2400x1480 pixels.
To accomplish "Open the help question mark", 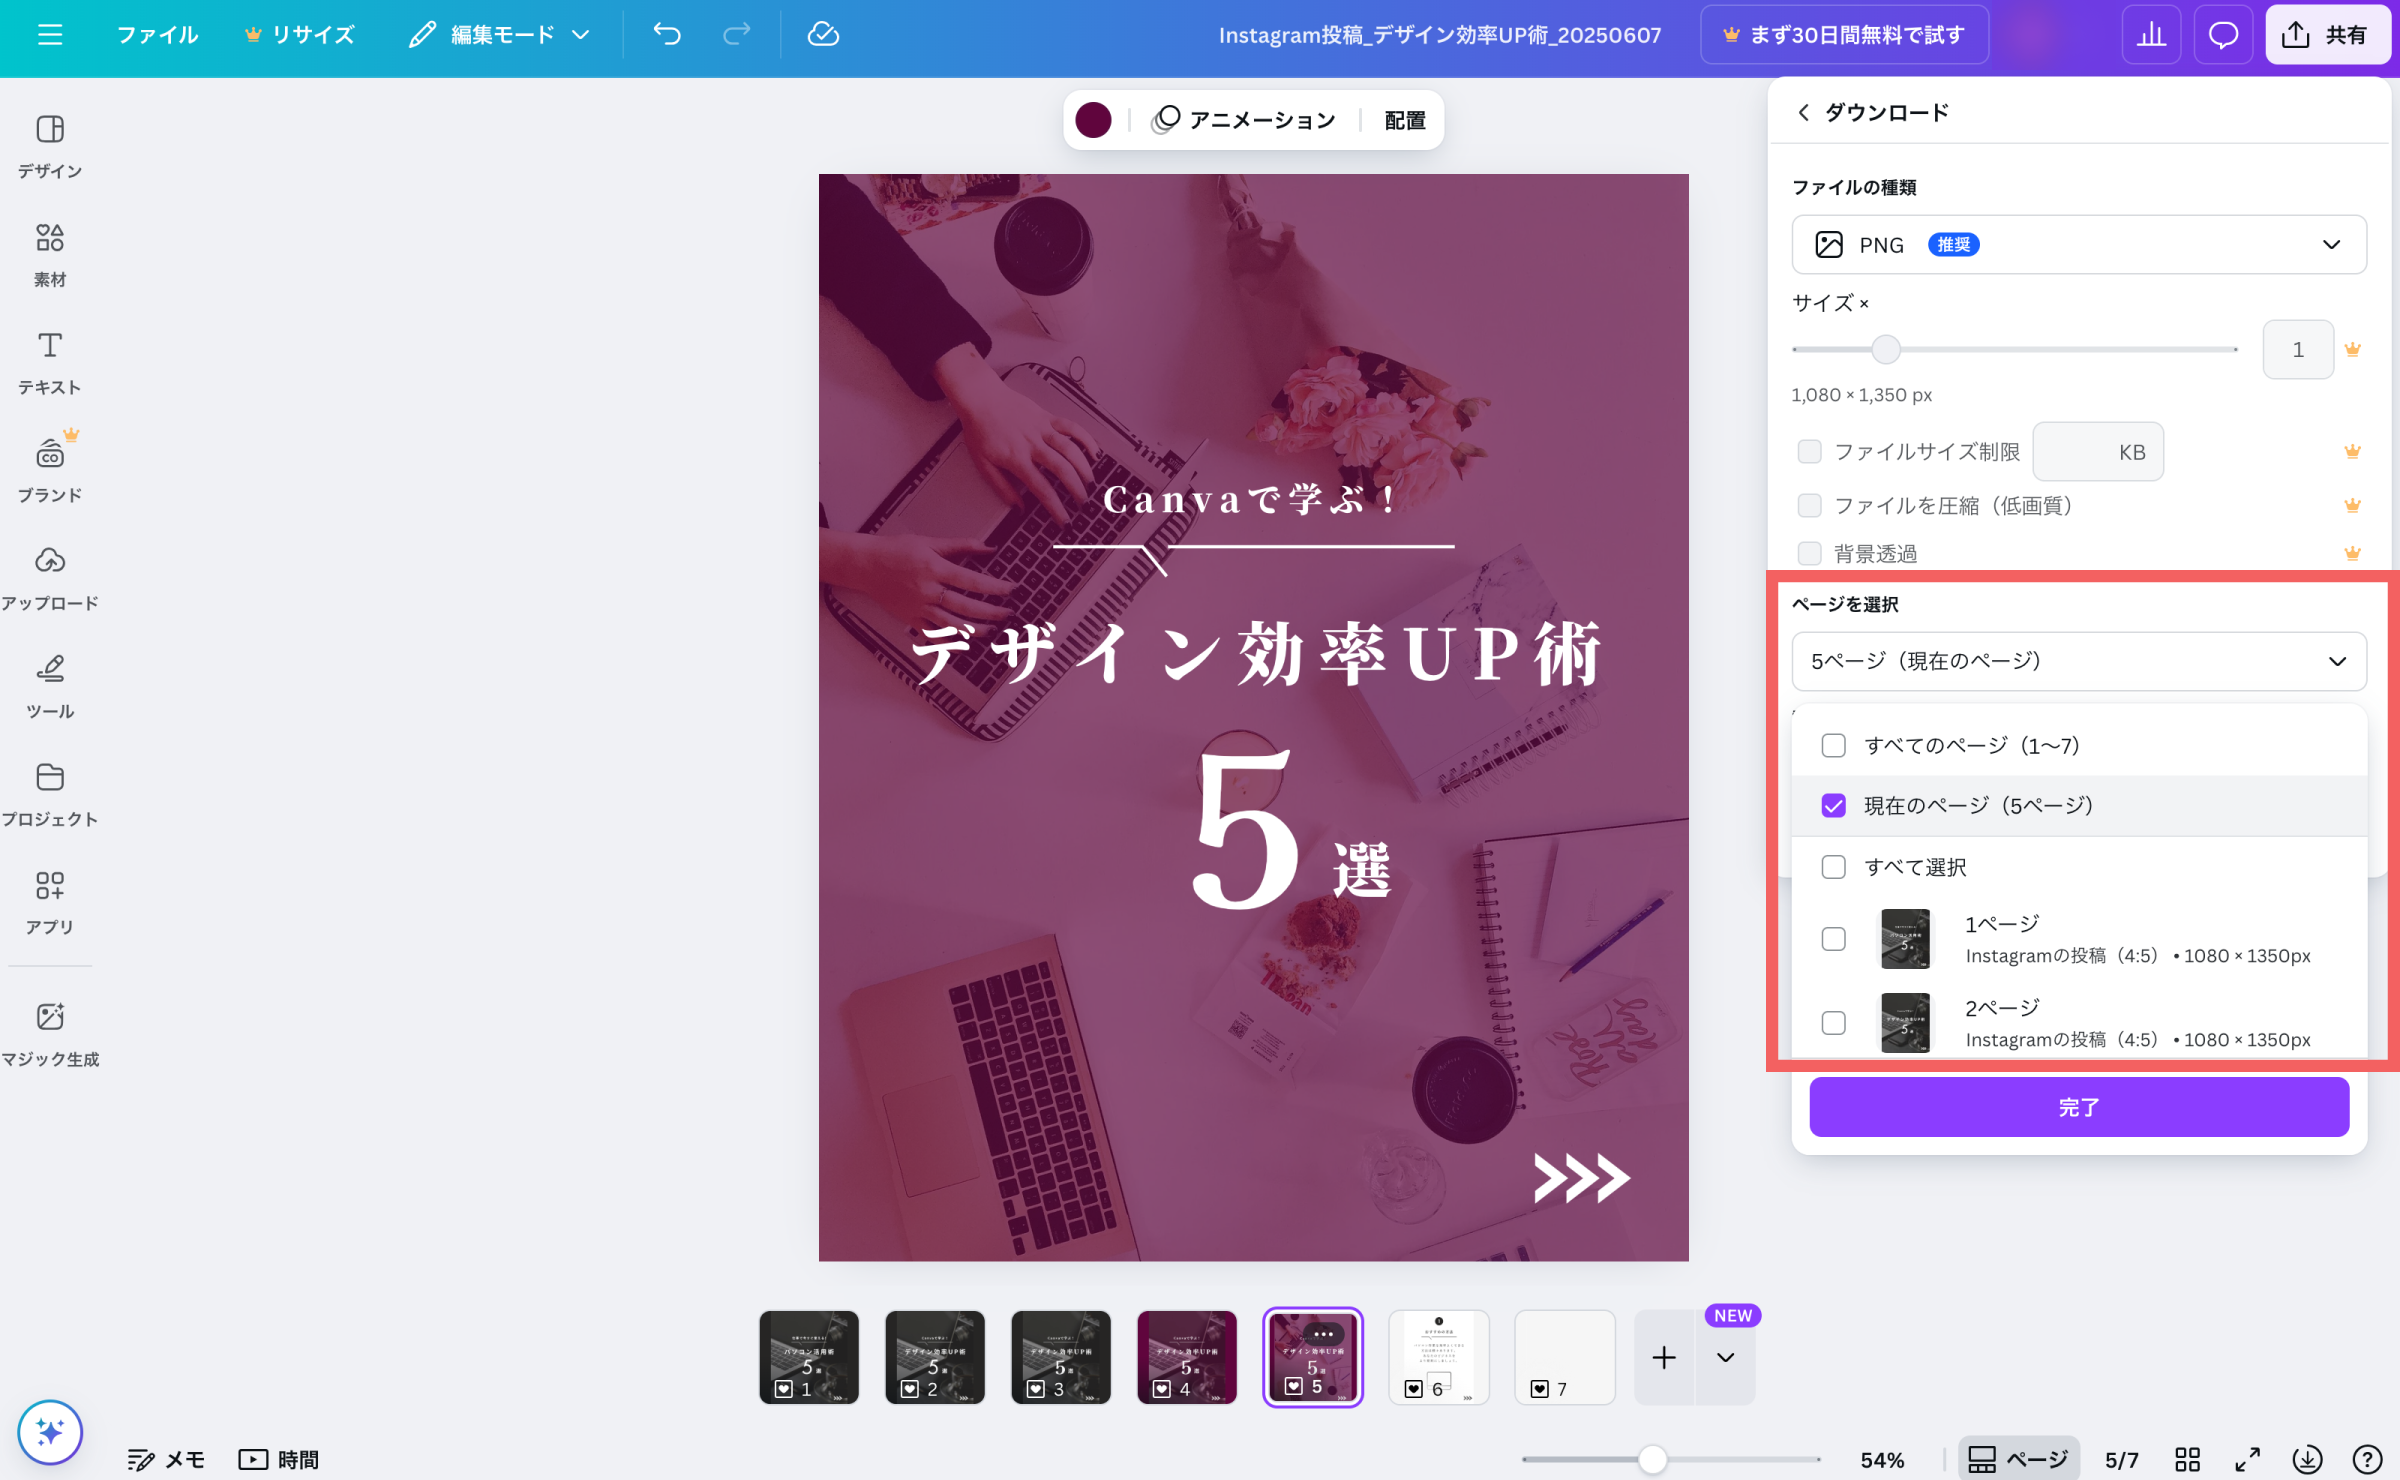I will coord(2367,1459).
